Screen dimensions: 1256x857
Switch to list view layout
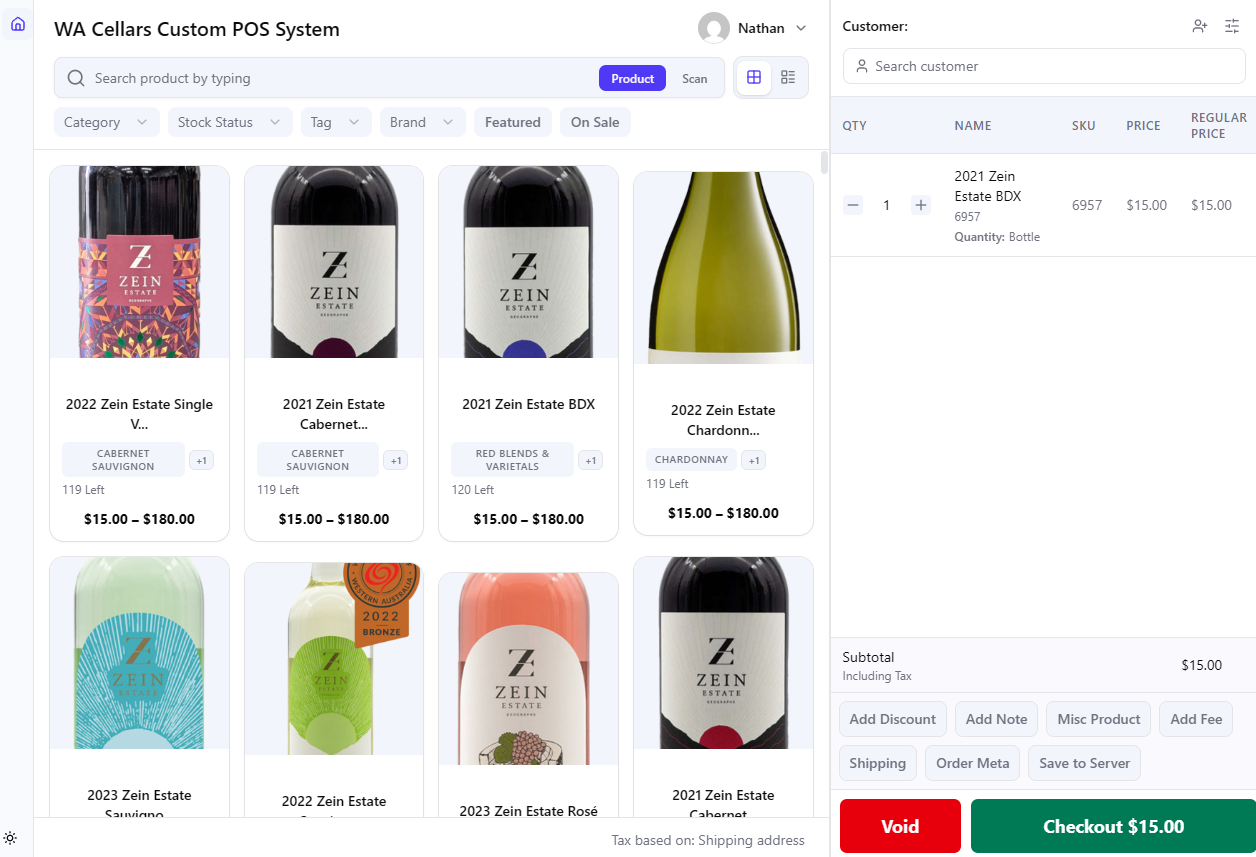point(788,77)
